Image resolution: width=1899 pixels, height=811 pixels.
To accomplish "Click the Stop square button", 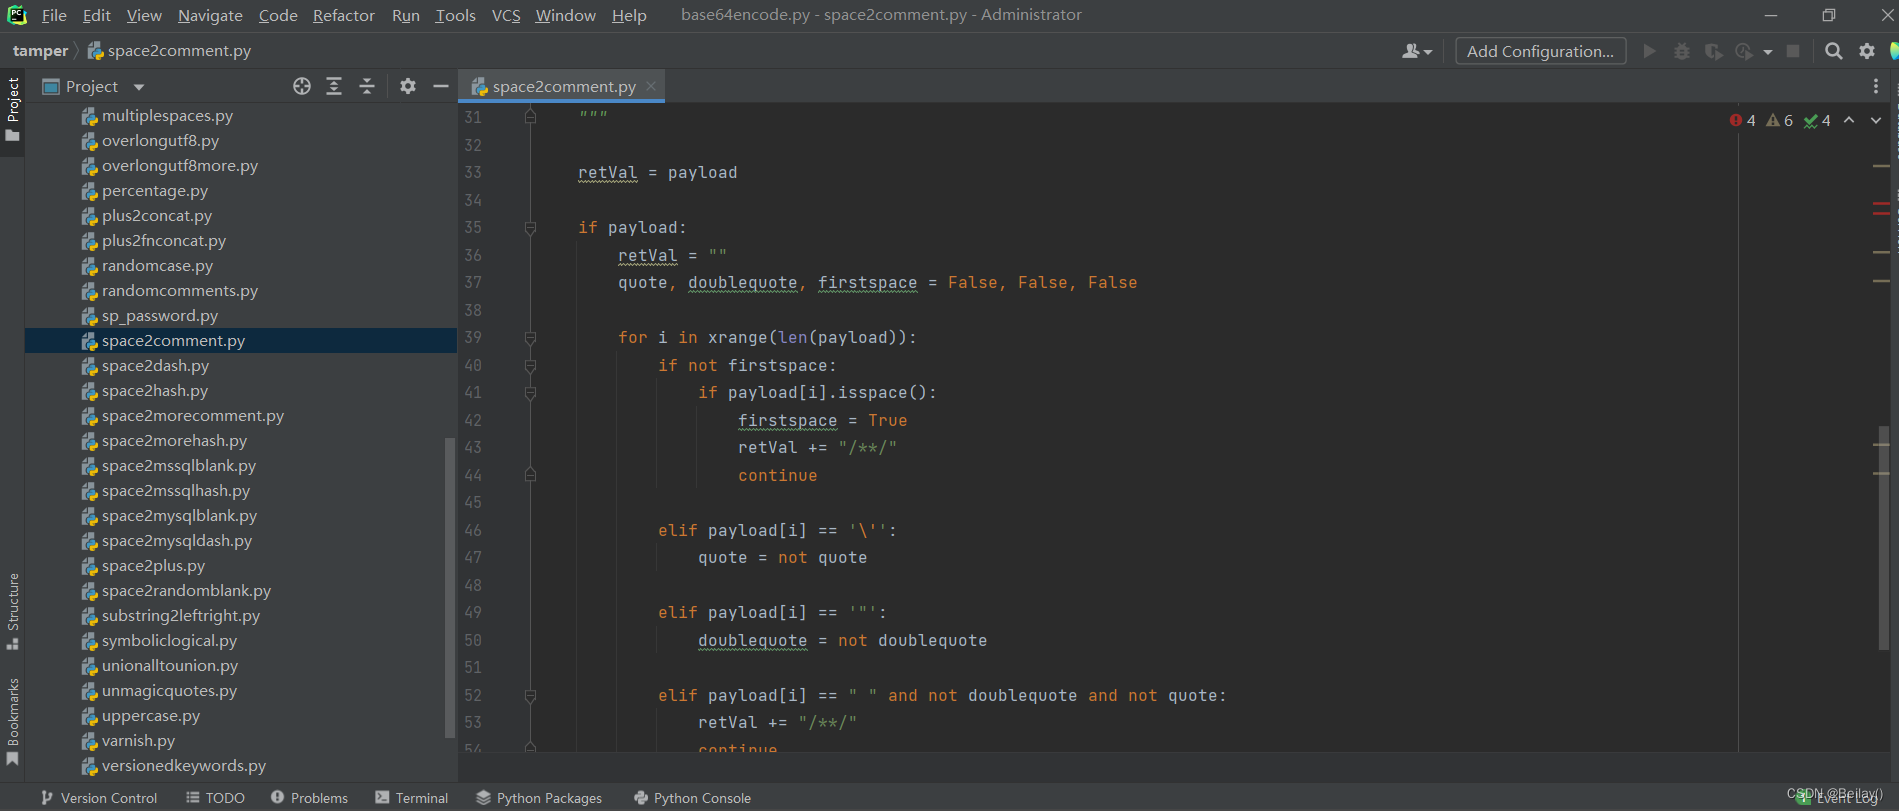I will click(x=1793, y=51).
